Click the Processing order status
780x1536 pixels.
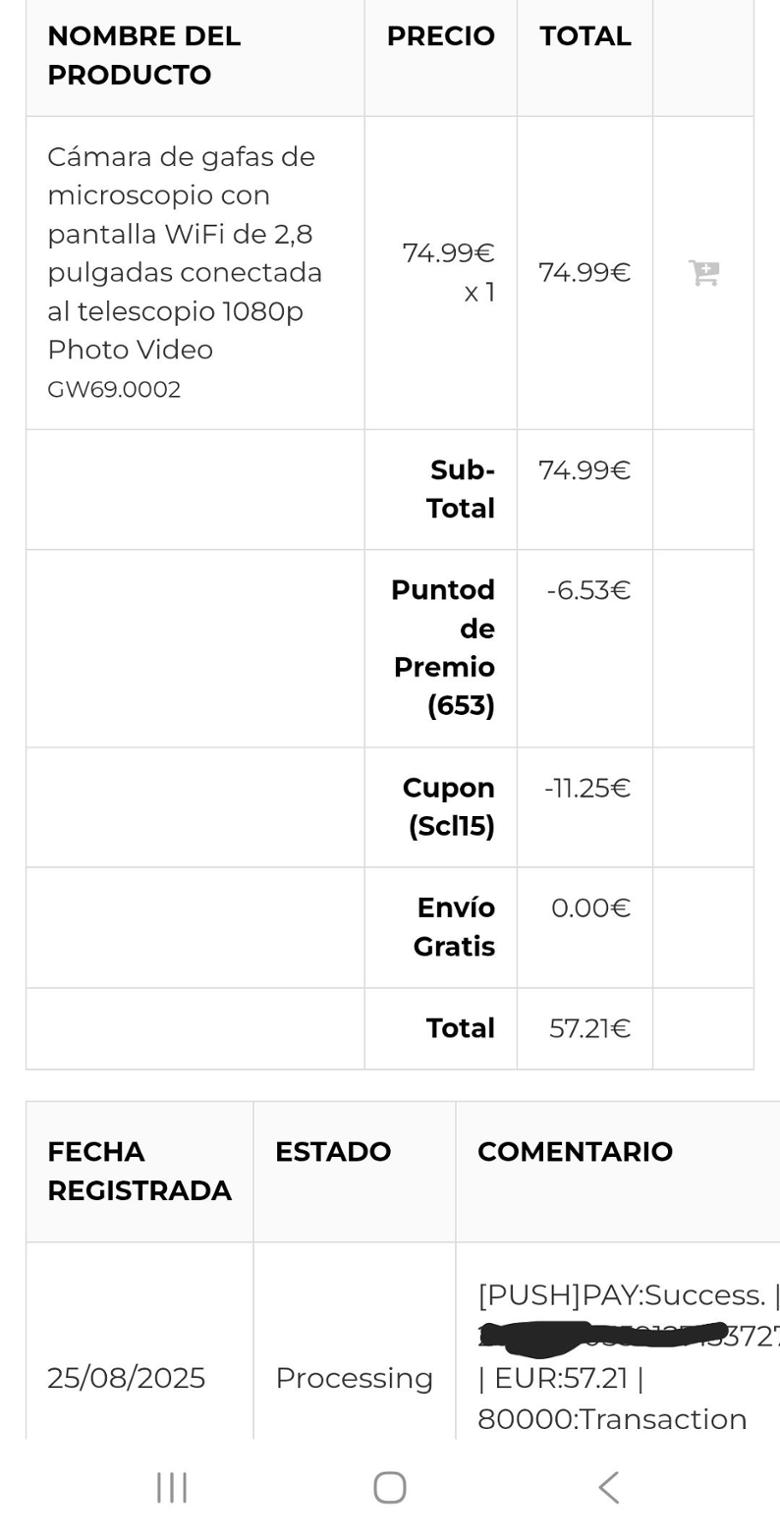(x=354, y=1378)
